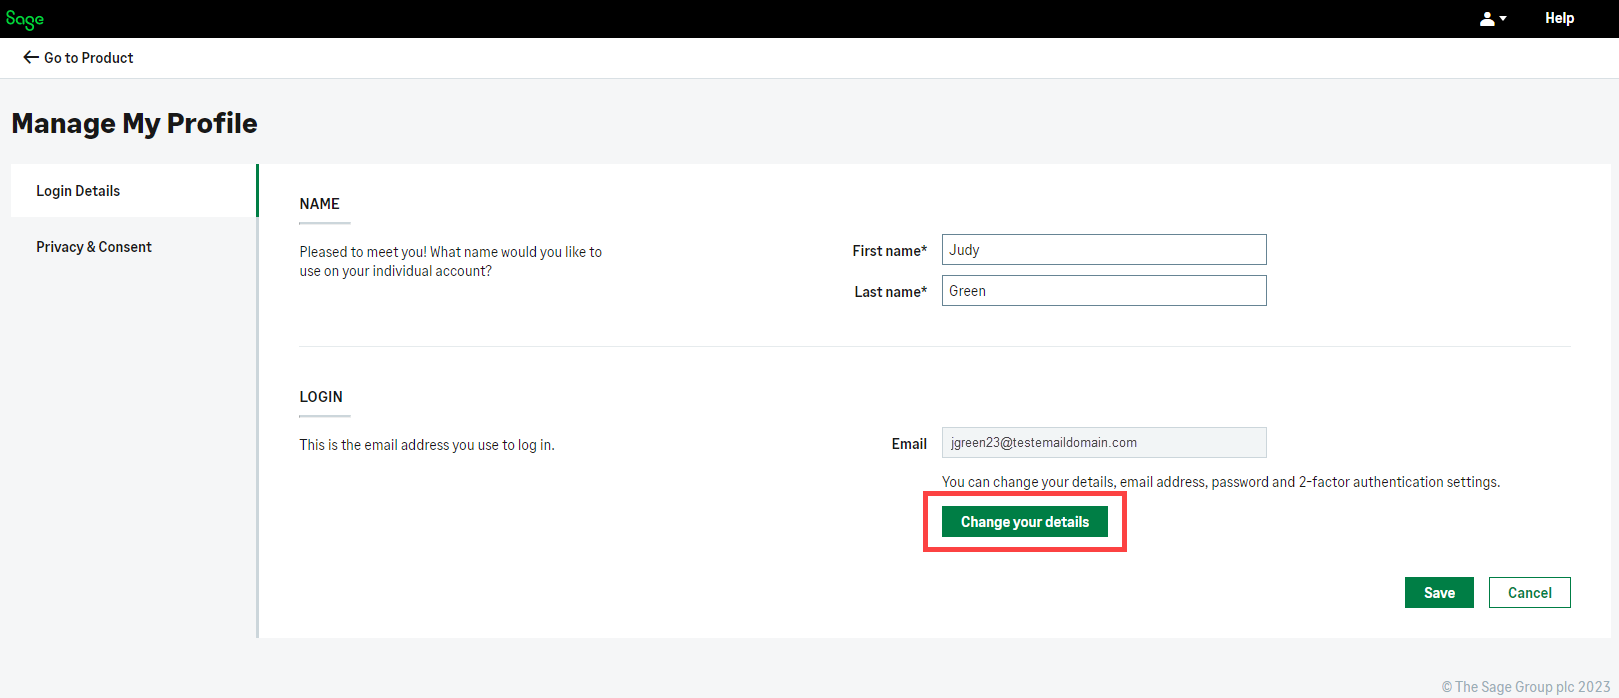
Task: Click the Last name* label
Action: click(x=890, y=292)
